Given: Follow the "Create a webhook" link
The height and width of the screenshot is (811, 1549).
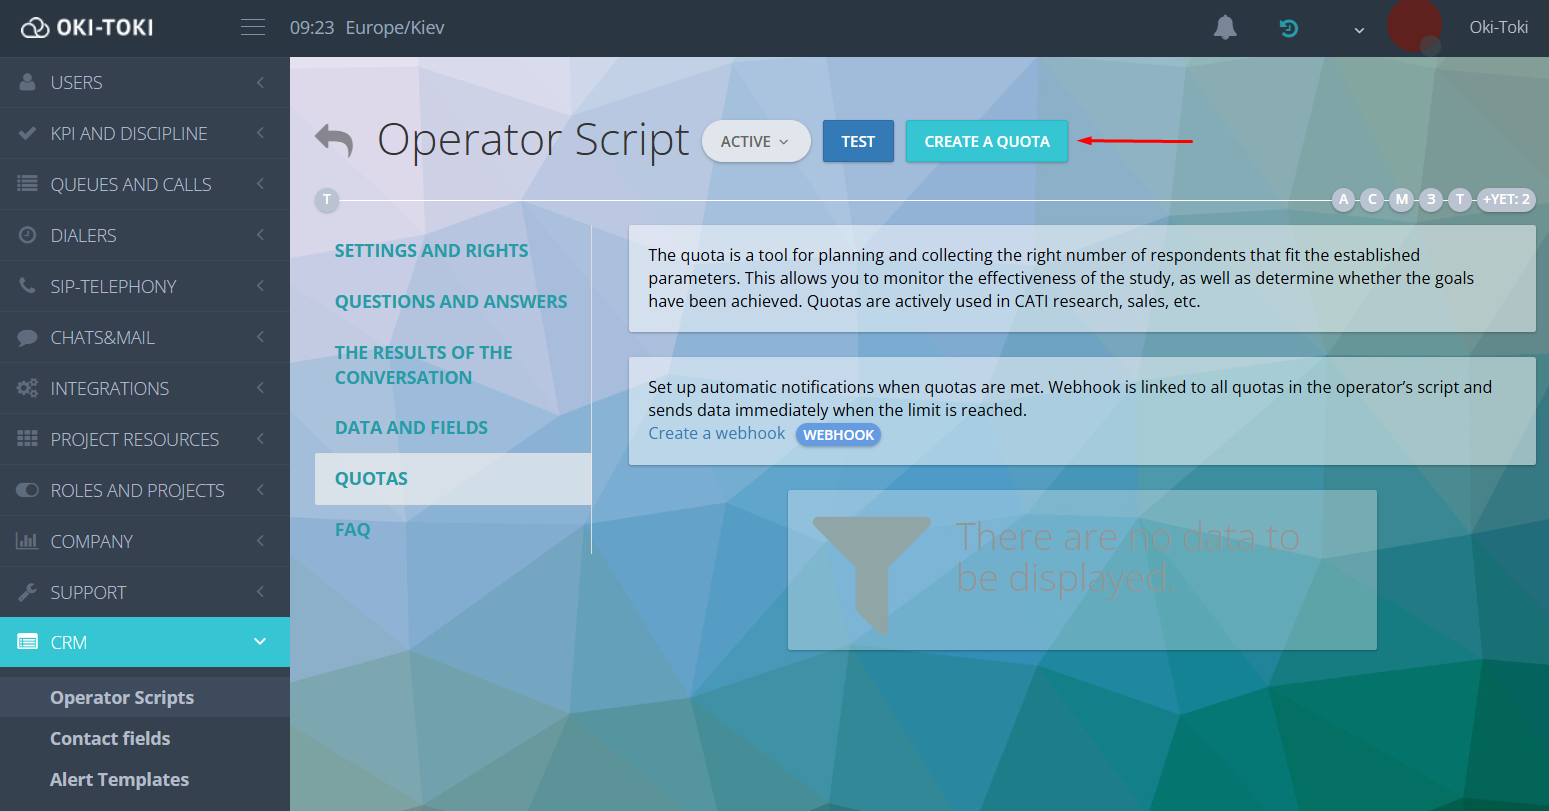Looking at the screenshot, I should pyautogui.click(x=716, y=433).
